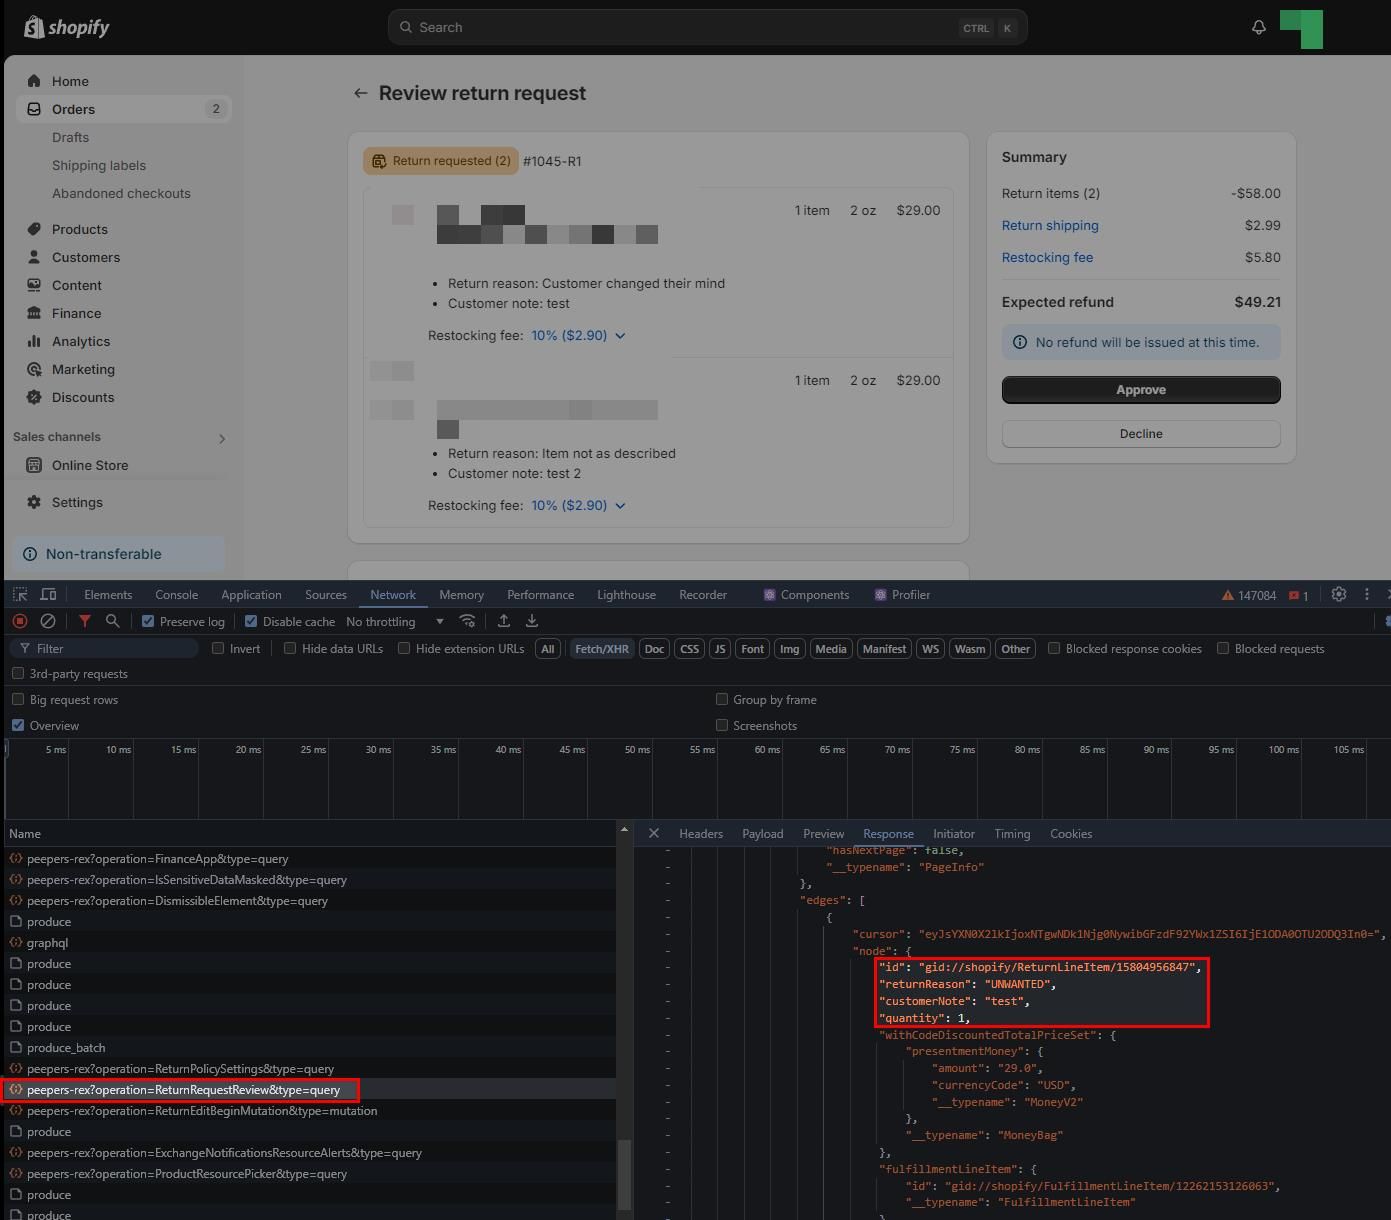Click the stop recording network log icon
This screenshot has width=1391, height=1220.
[19, 621]
